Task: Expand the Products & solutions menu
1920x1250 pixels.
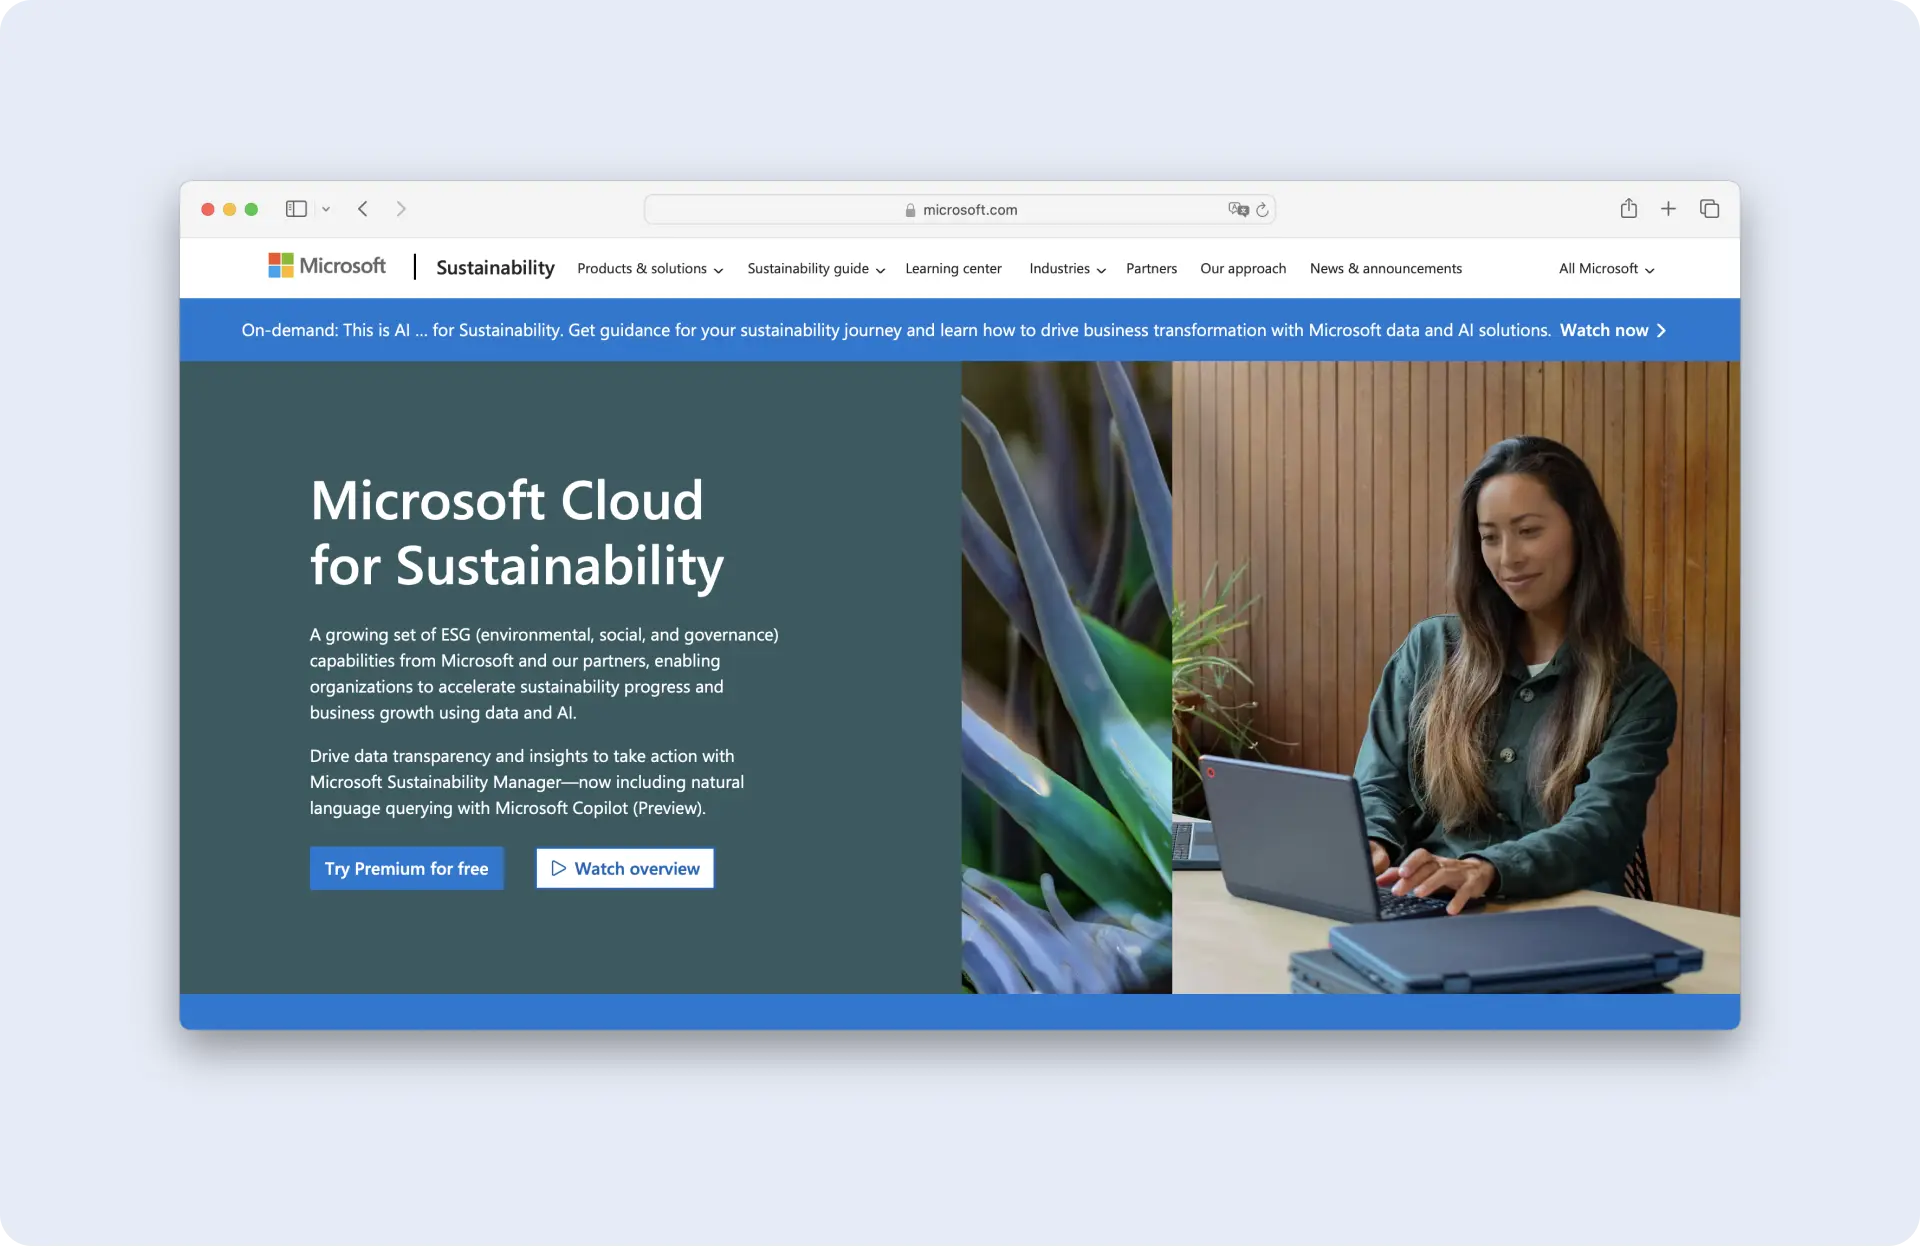Action: (x=649, y=269)
